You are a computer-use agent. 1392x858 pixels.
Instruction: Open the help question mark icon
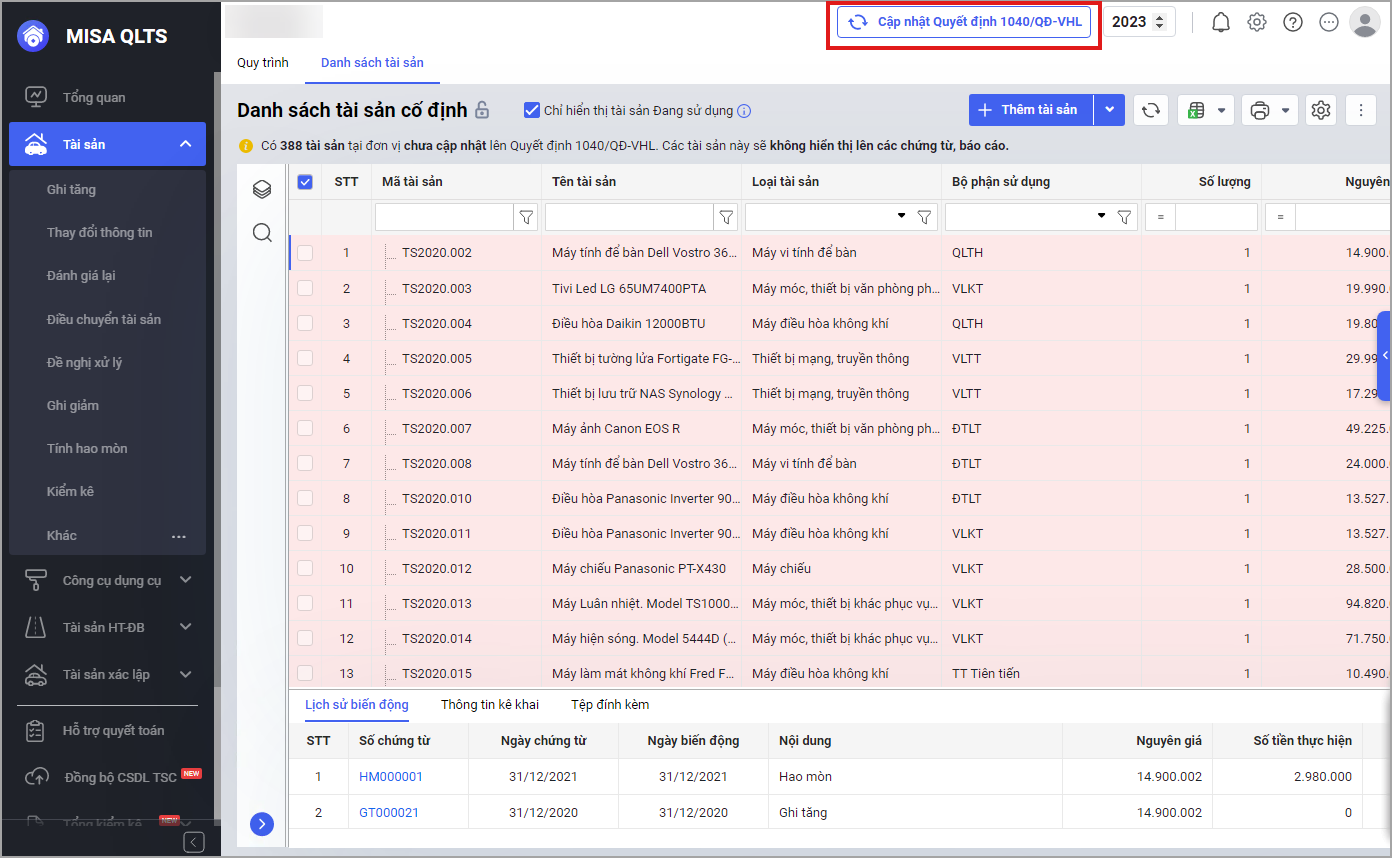[x=1293, y=22]
